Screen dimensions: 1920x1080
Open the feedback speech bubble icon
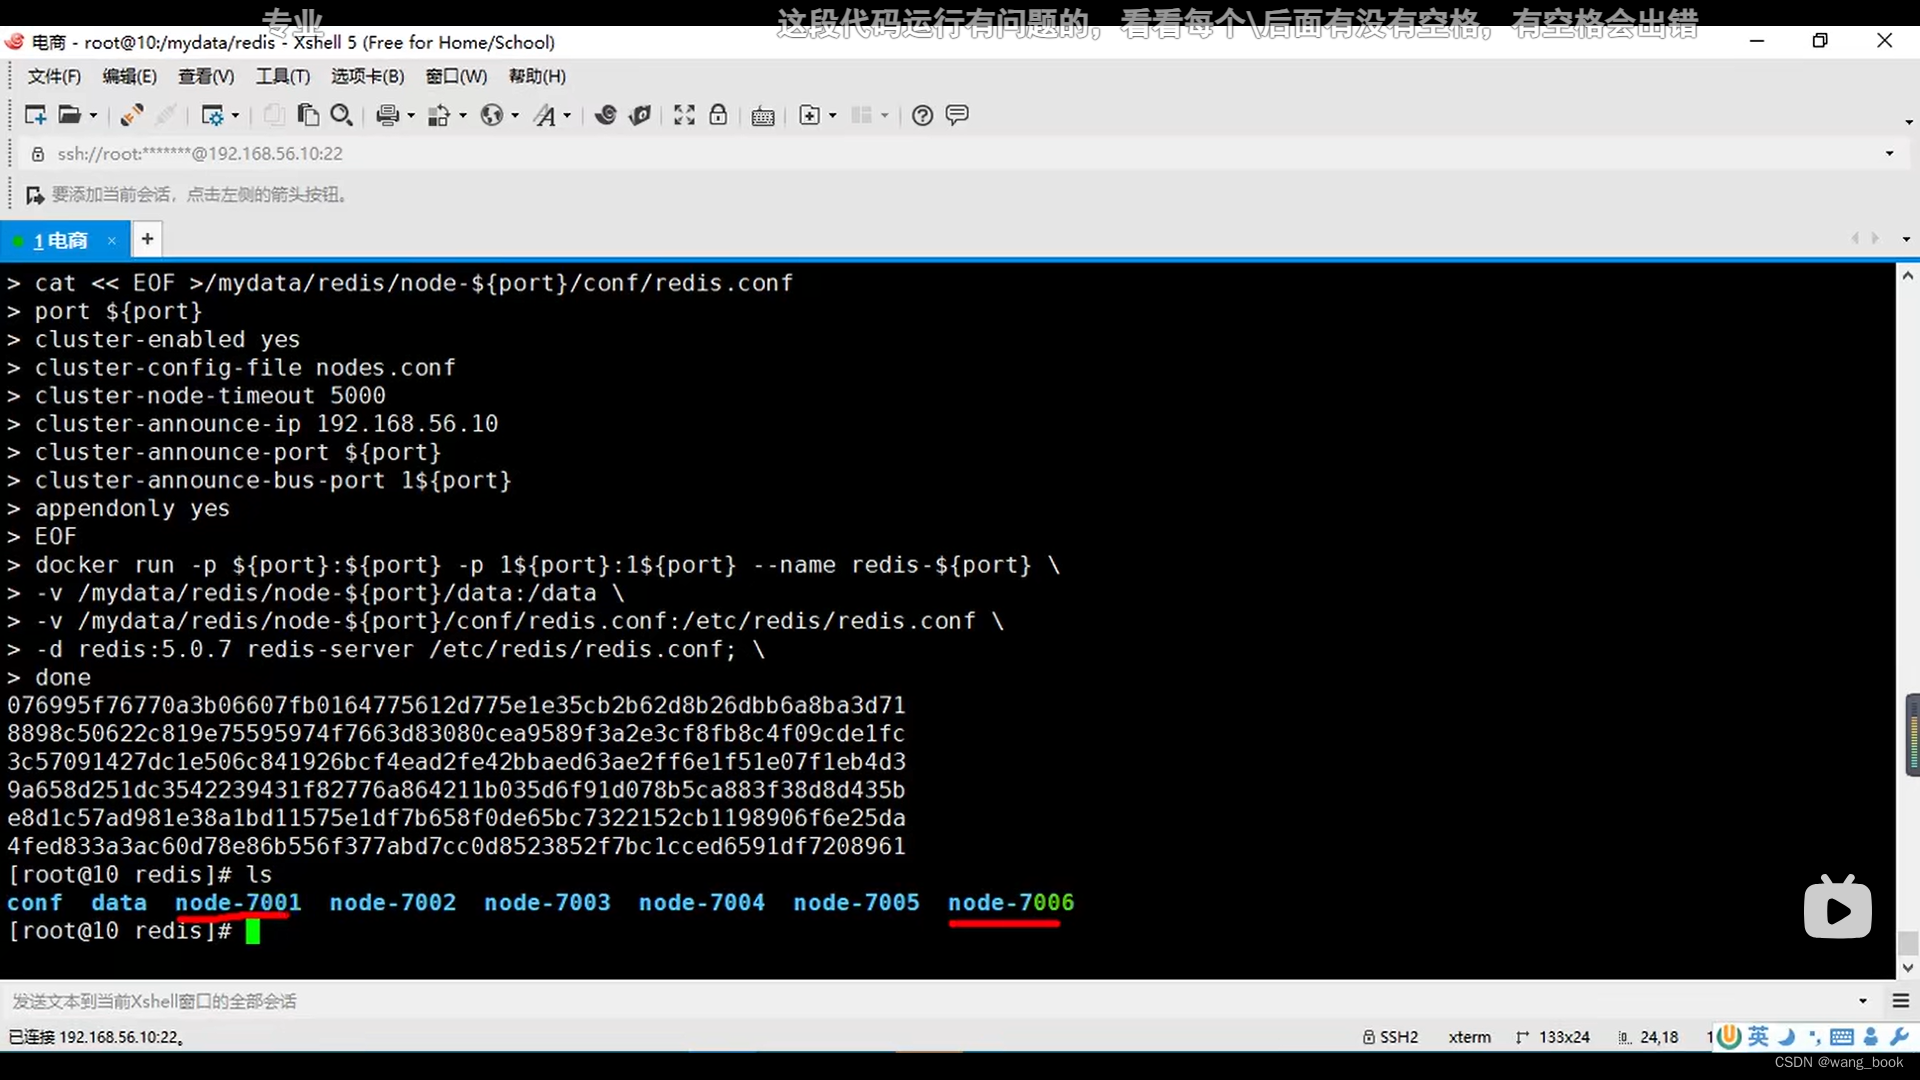coord(957,116)
